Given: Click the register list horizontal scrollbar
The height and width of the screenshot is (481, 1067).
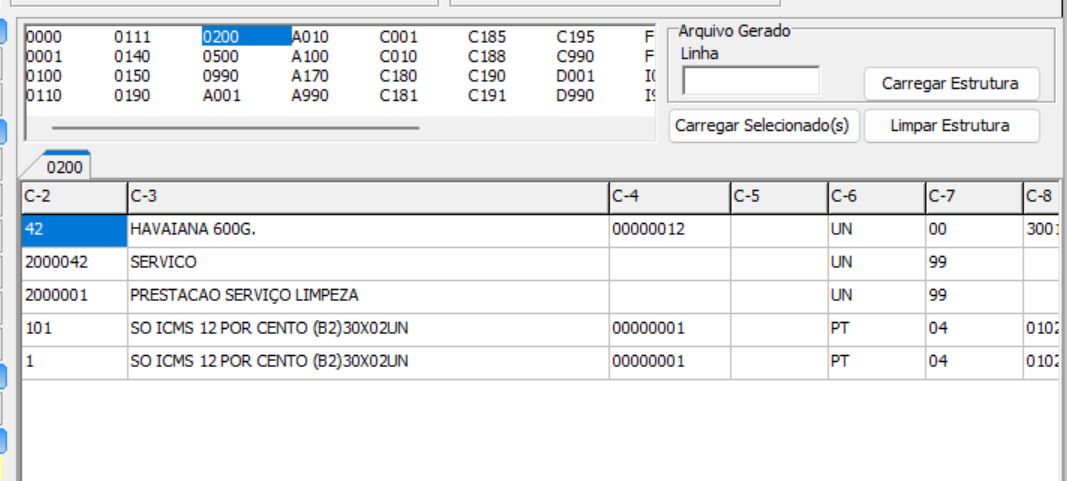Looking at the screenshot, I should click(x=235, y=128).
